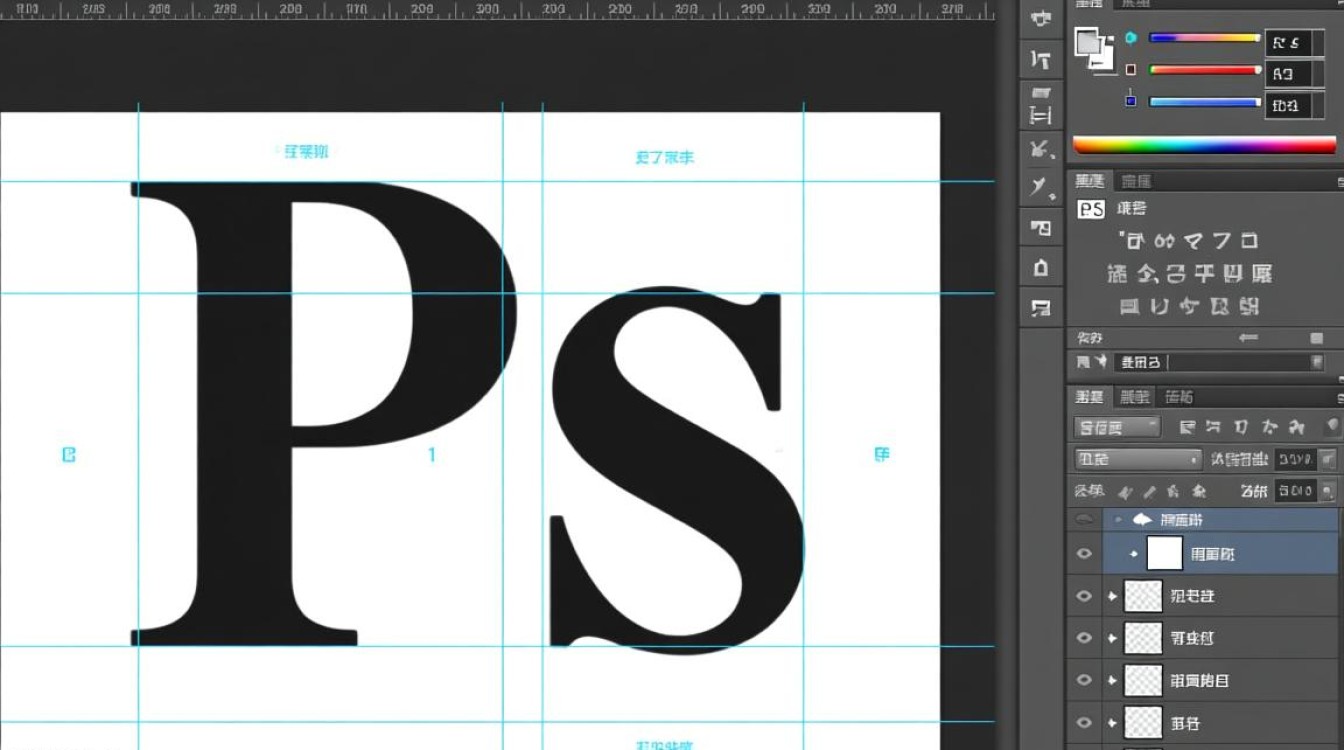Image resolution: width=1344 pixels, height=750 pixels.
Task: Click the red color slider
Action: click(1204, 70)
